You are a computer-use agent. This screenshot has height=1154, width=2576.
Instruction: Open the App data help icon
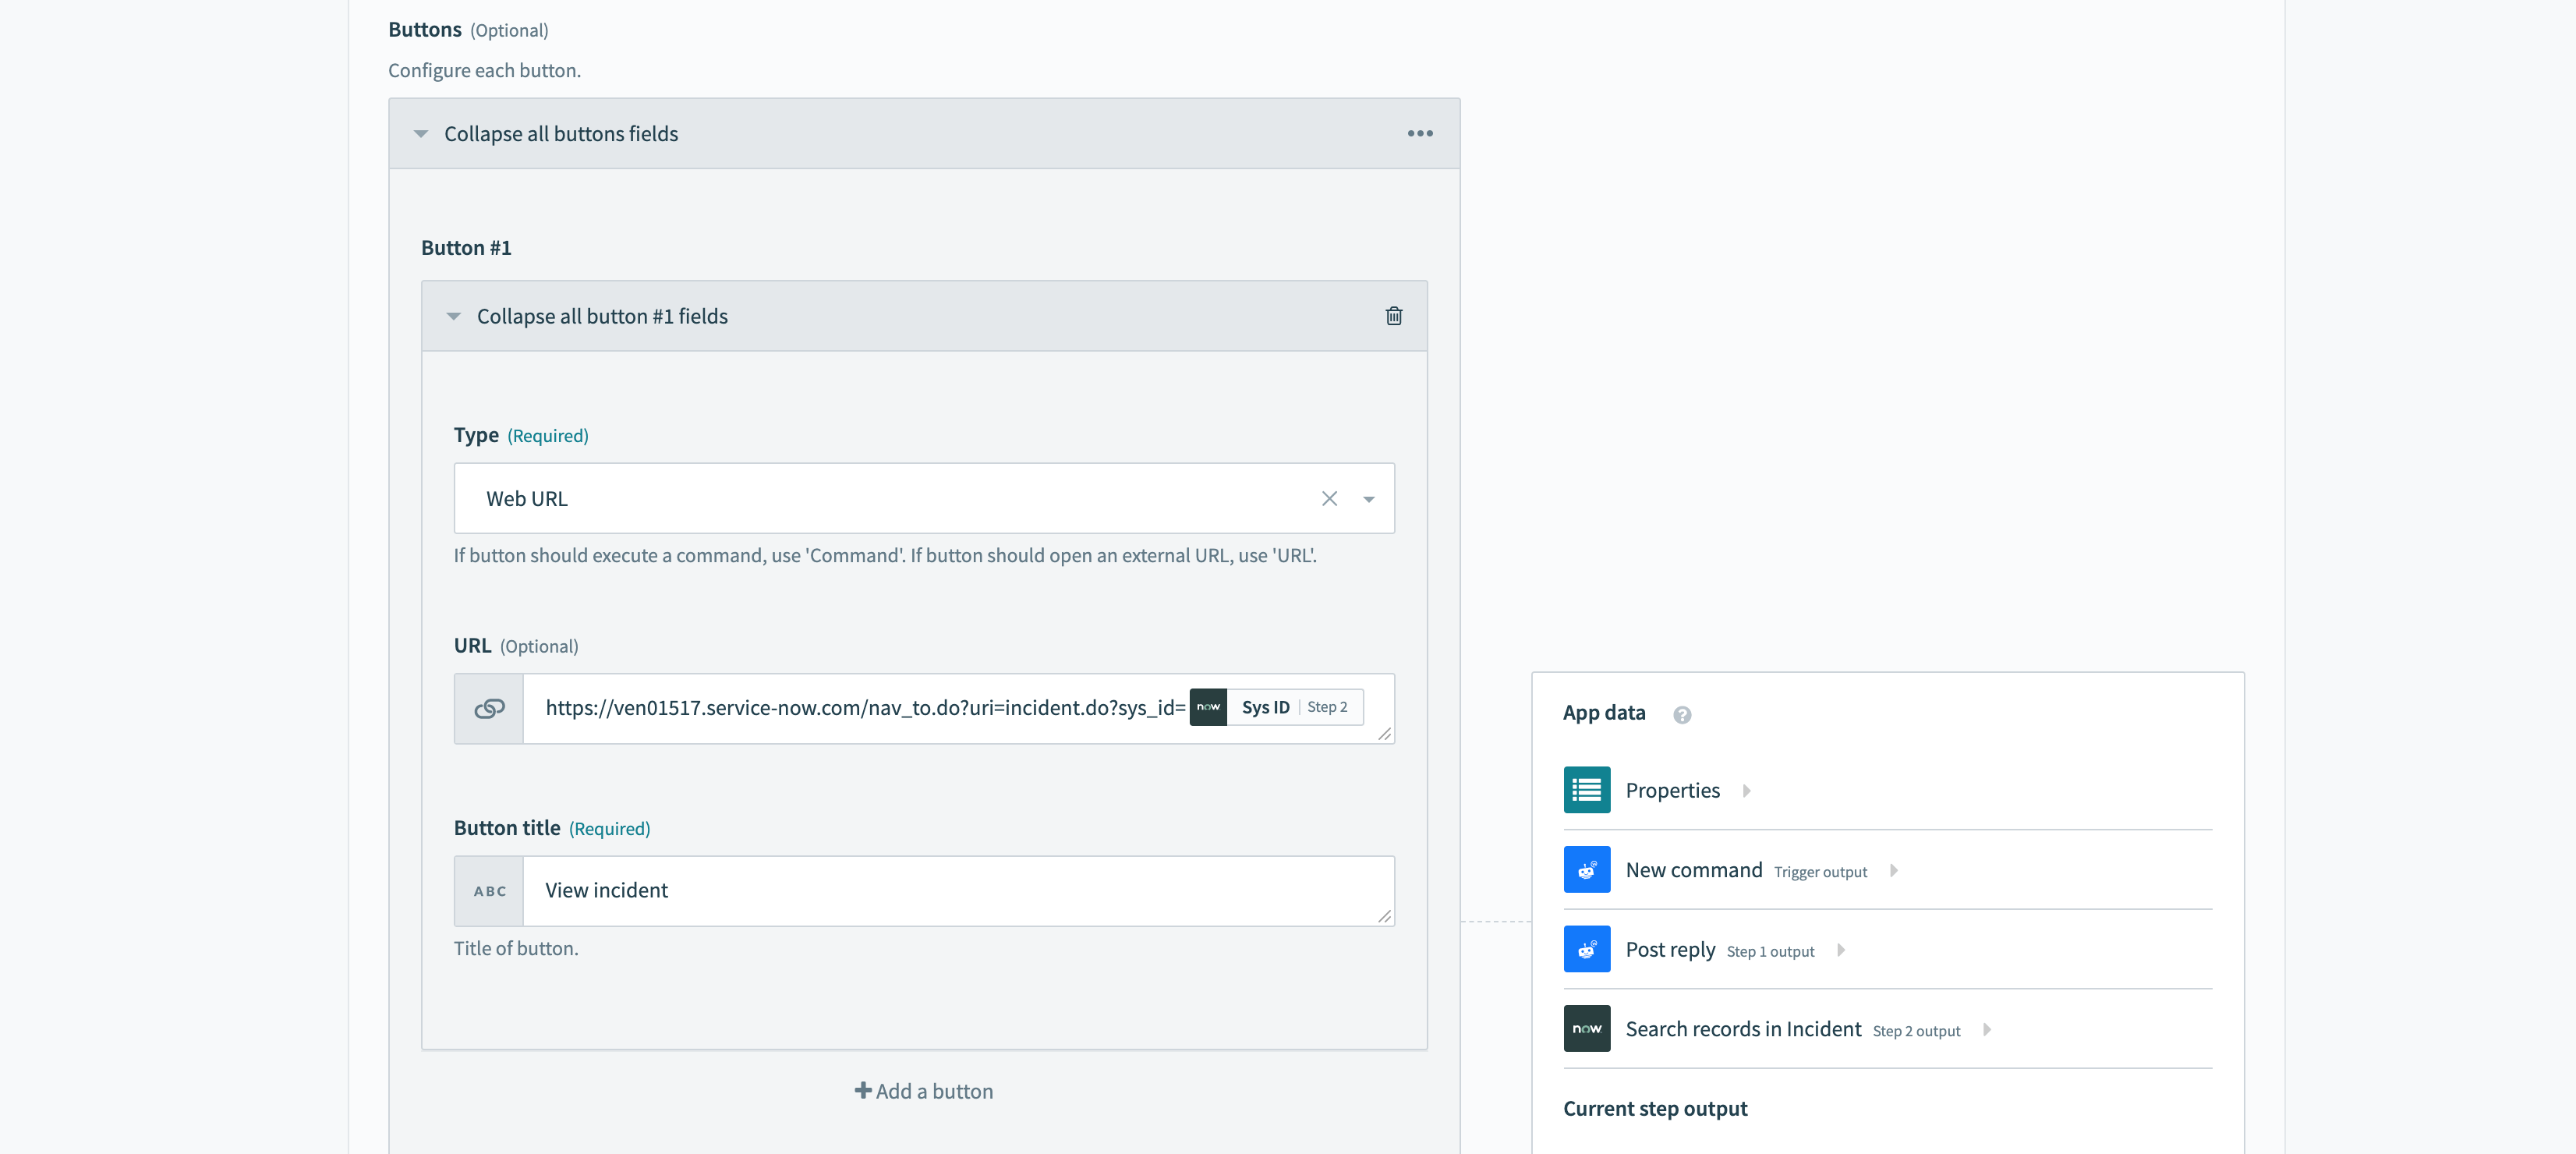(x=1682, y=714)
